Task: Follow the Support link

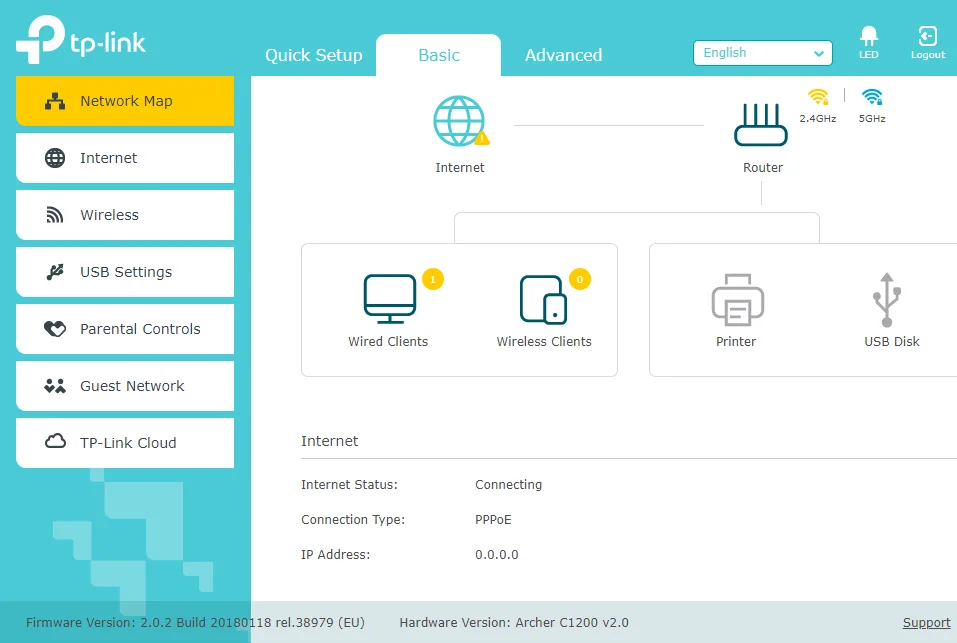Action: coord(926,622)
